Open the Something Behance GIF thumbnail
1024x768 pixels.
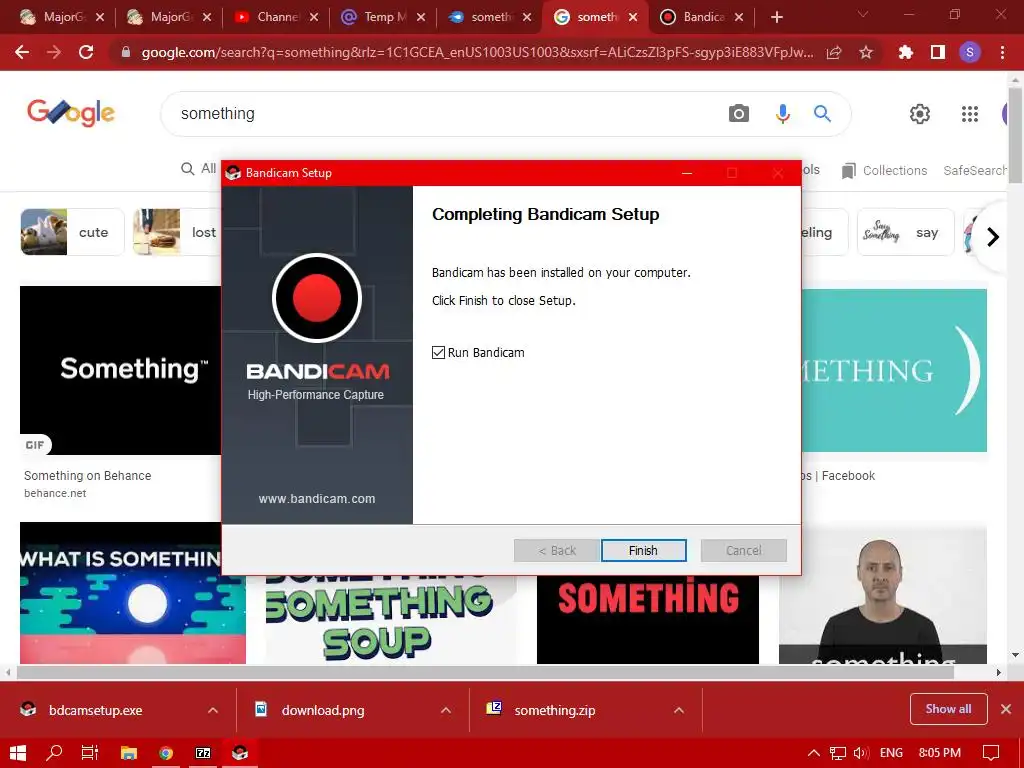pyautogui.click(x=120, y=370)
